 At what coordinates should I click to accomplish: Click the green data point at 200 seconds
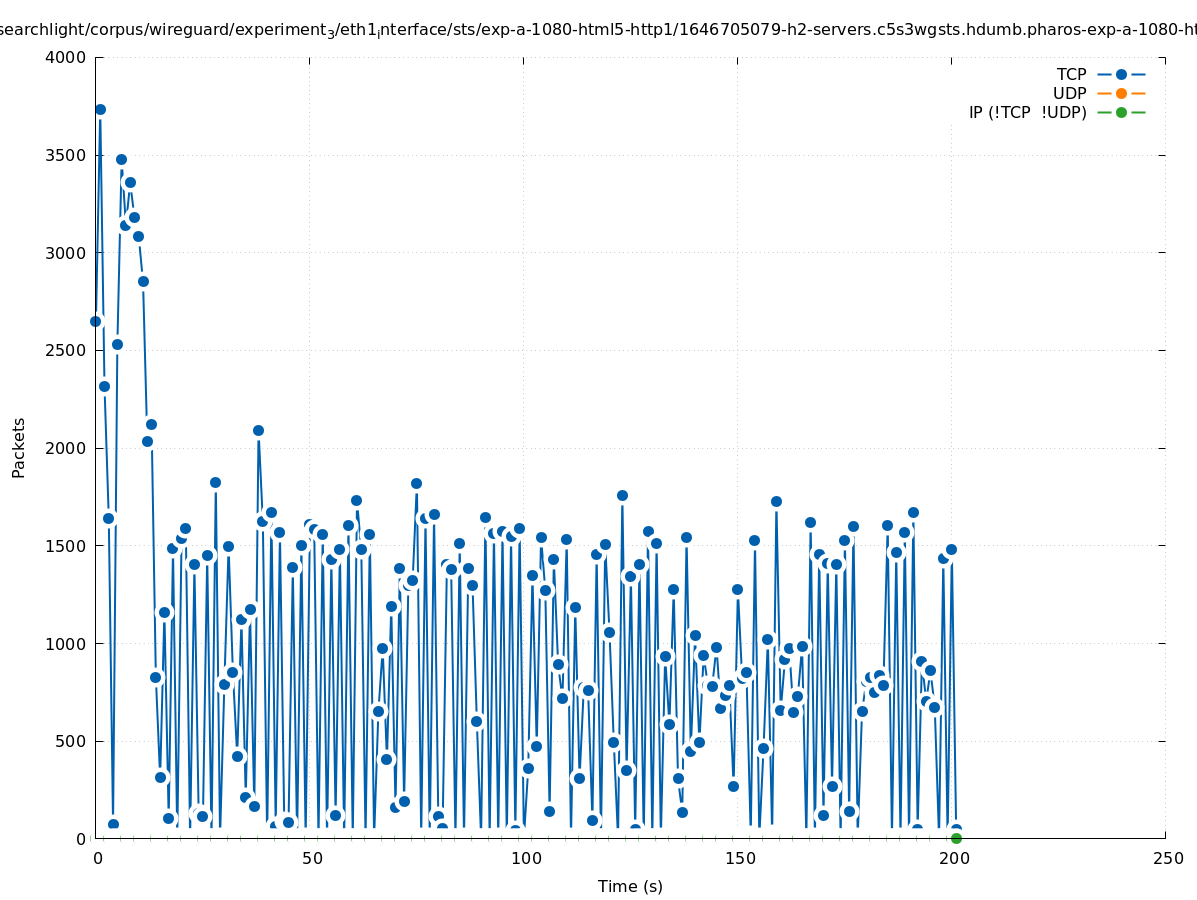click(956, 838)
